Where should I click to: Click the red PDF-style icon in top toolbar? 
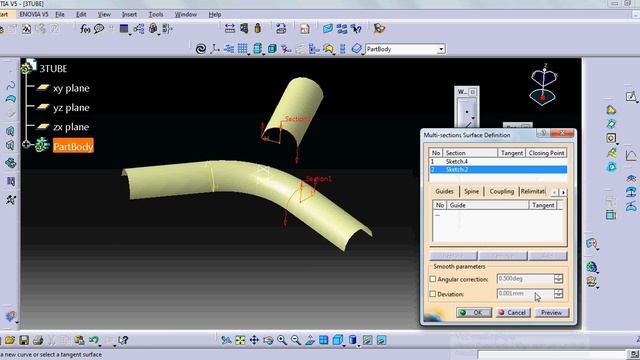[304, 29]
